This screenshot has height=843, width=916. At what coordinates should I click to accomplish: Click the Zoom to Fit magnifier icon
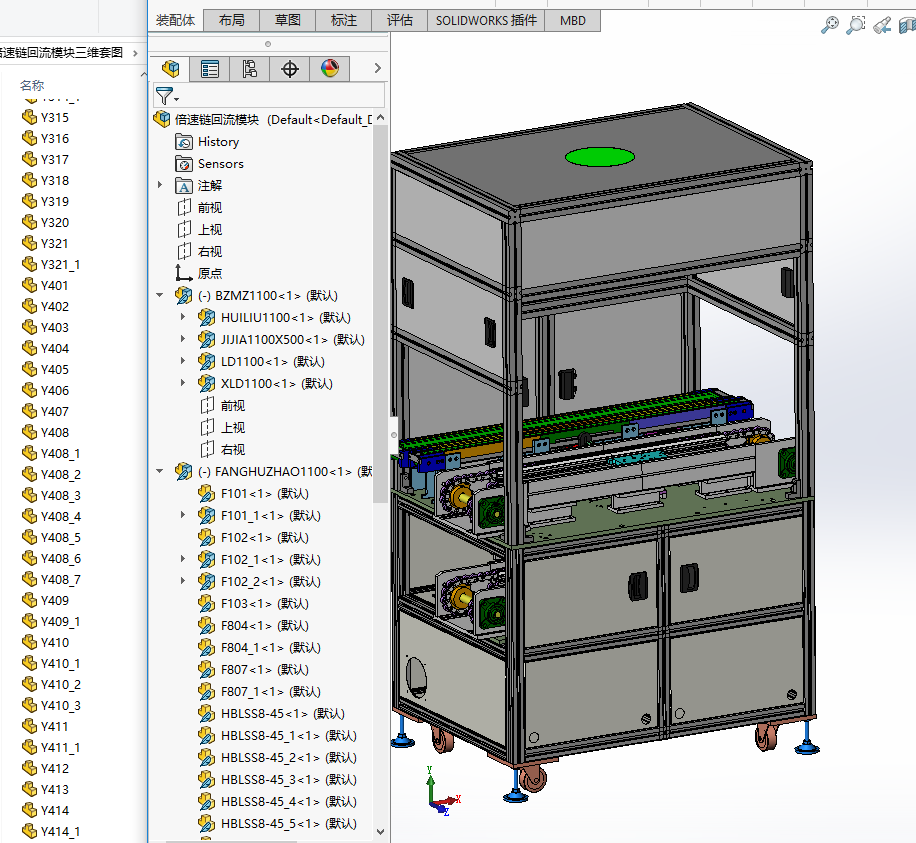coord(830,25)
